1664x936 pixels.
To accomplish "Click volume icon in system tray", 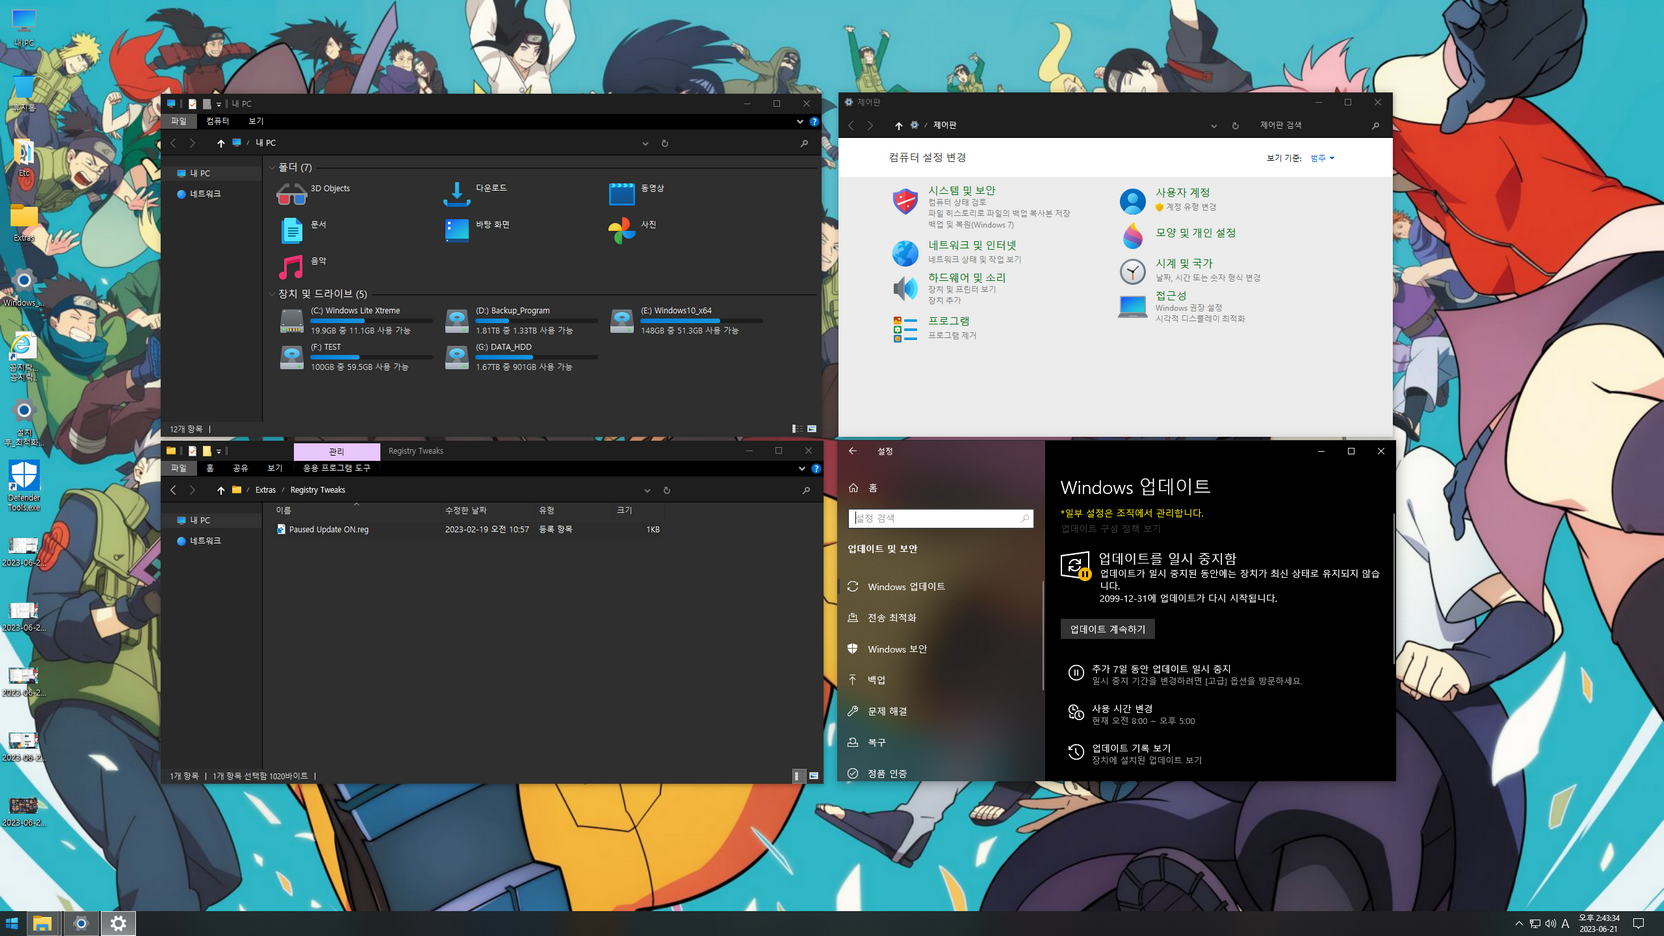I will click(x=1550, y=924).
